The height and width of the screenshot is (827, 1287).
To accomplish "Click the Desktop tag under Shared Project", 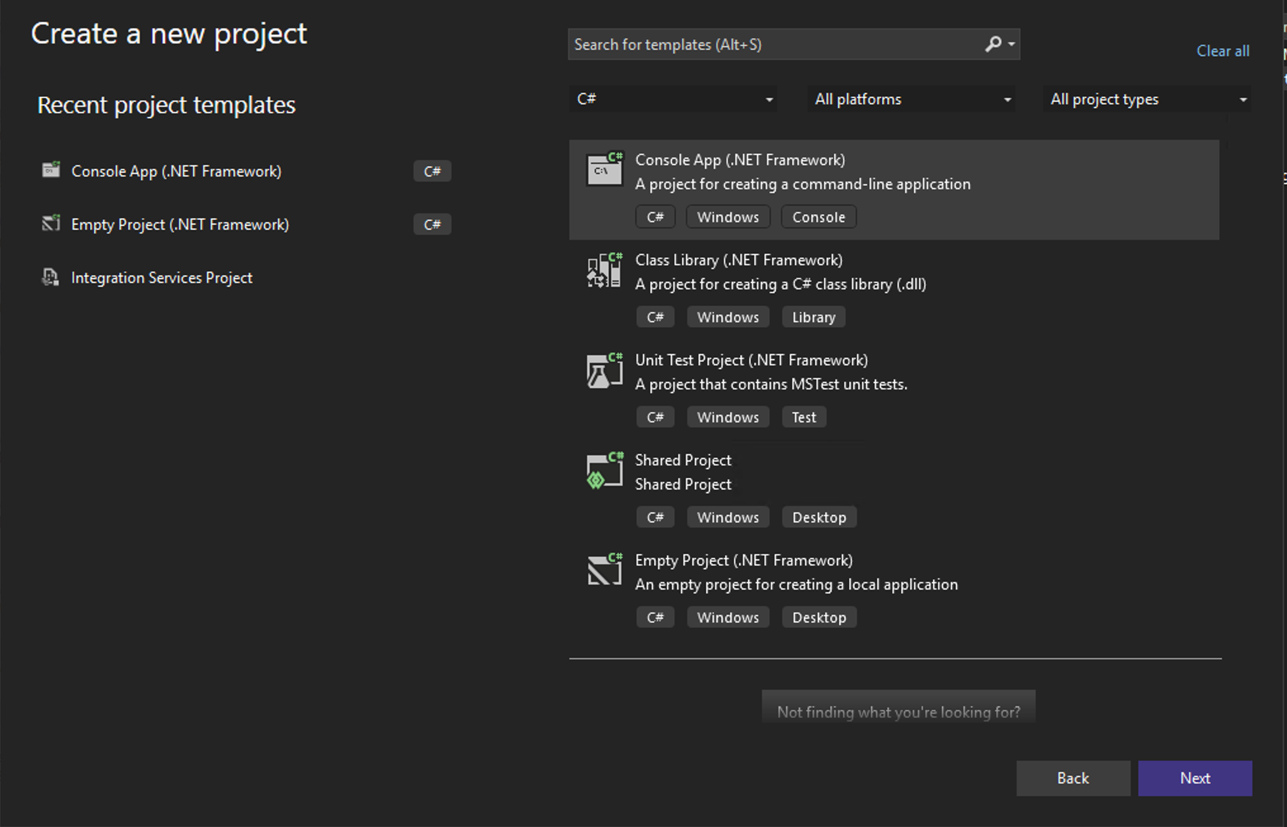I will coord(819,517).
